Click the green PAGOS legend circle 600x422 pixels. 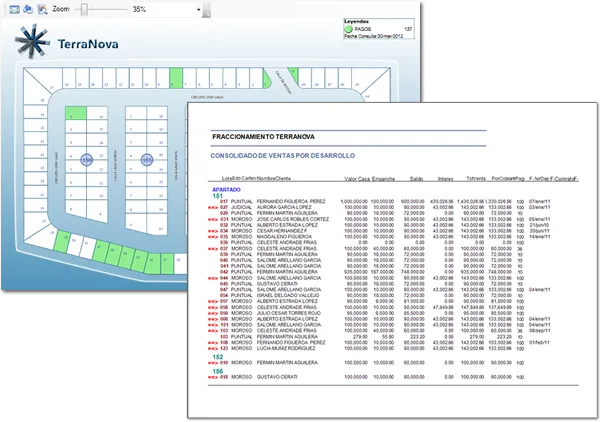point(348,29)
